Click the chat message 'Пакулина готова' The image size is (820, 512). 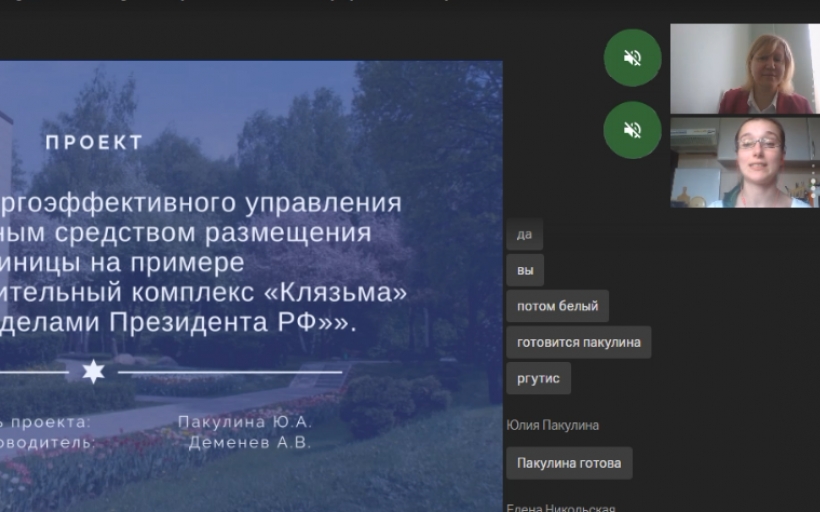[x=569, y=463]
